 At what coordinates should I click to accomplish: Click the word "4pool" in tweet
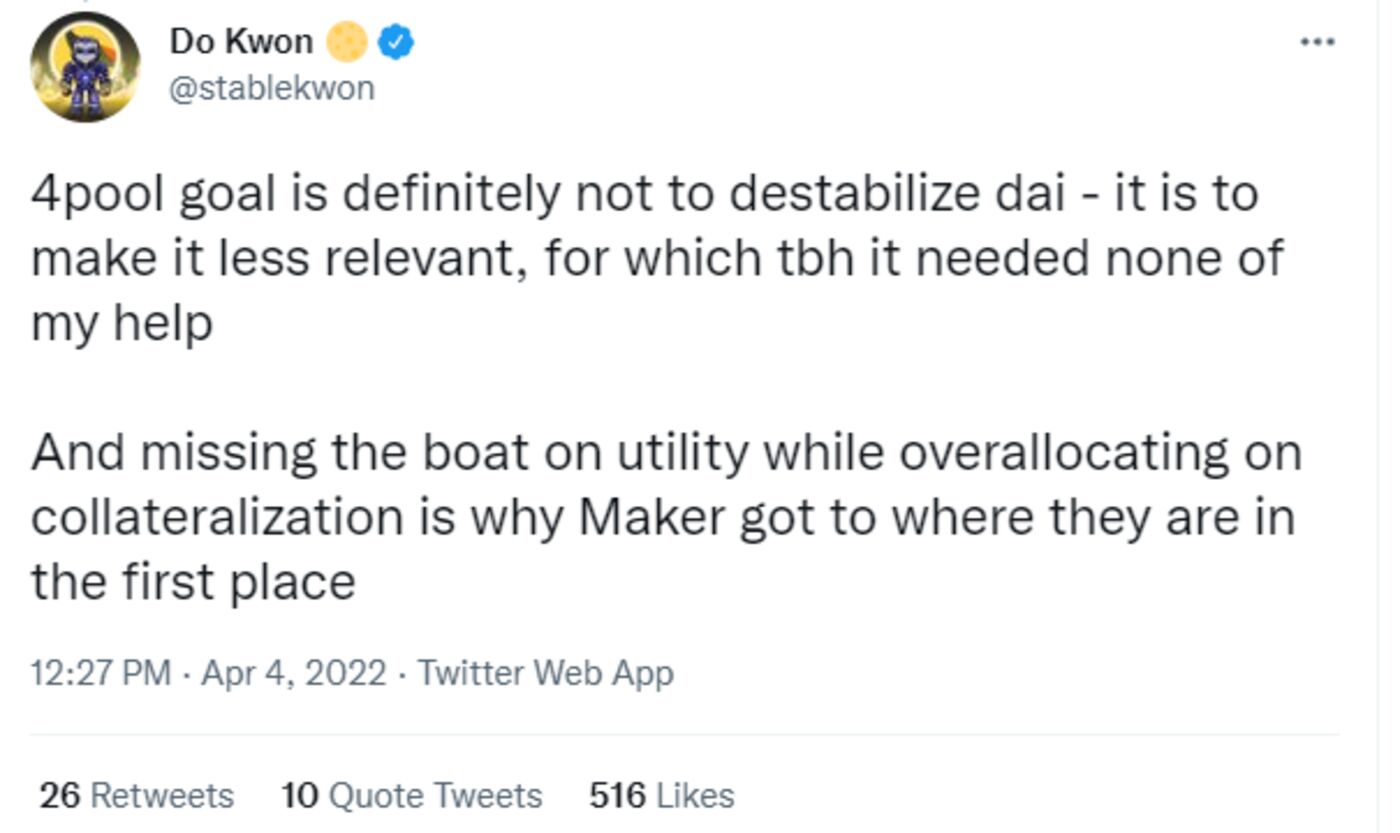coord(97,193)
